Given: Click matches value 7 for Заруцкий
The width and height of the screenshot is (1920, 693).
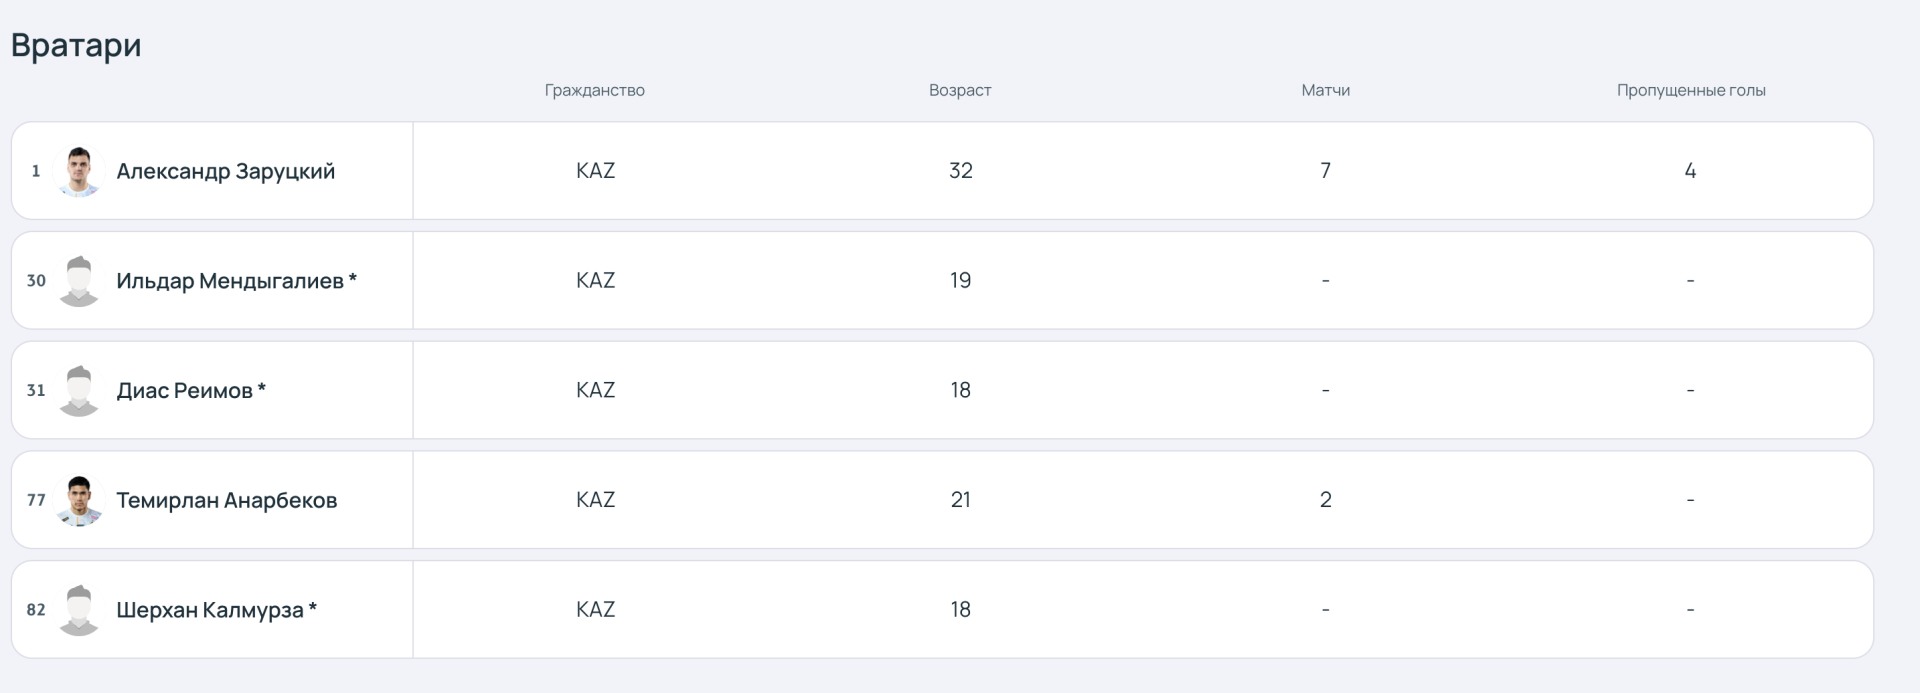Looking at the screenshot, I should 1325,171.
